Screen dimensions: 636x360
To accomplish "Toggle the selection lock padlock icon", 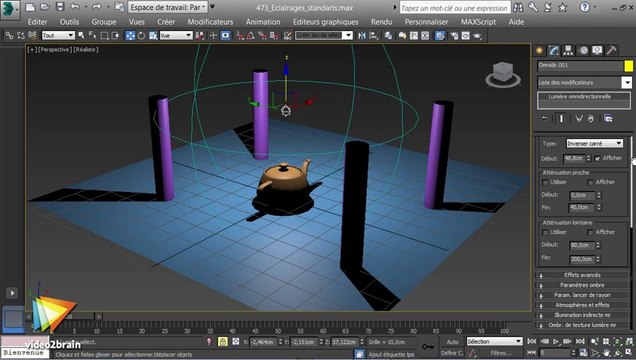I will click(x=222, y=342).
